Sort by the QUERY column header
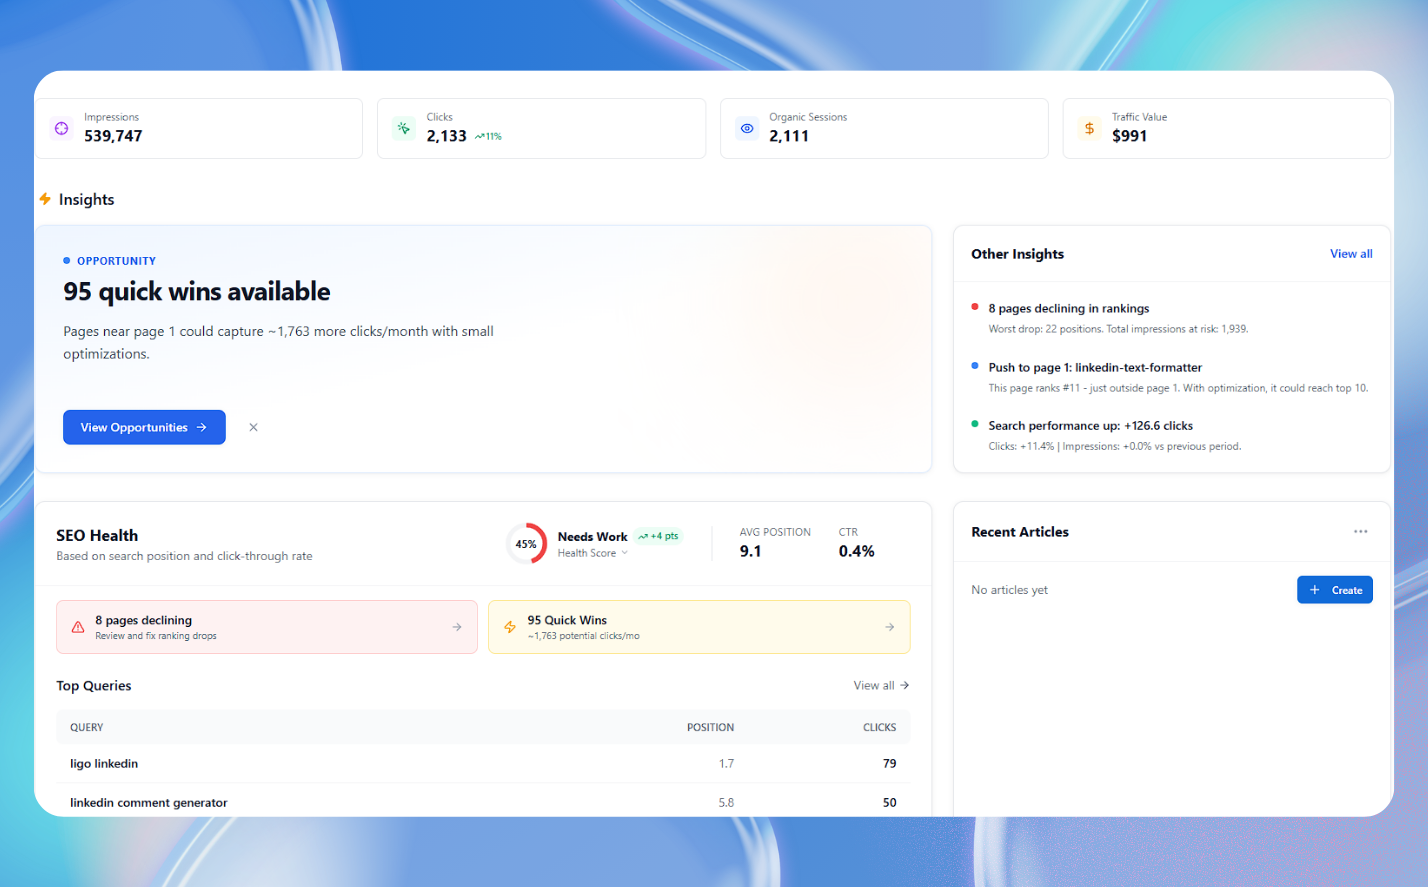1428x887 pixels. [87, 727]
